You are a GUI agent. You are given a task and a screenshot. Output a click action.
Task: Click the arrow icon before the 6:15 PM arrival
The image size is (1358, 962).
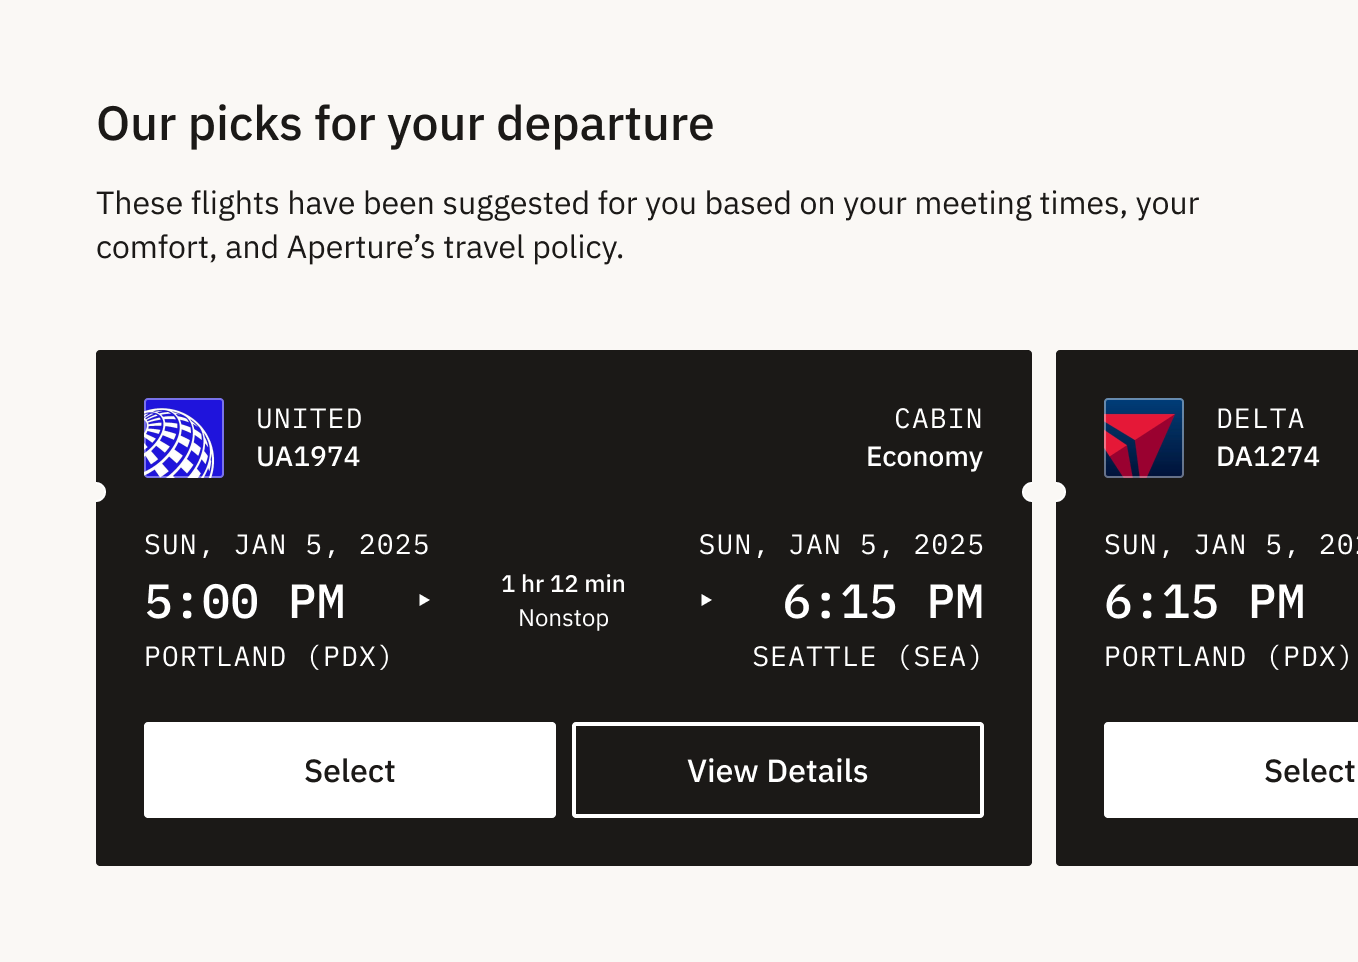[x=707, y=600]
